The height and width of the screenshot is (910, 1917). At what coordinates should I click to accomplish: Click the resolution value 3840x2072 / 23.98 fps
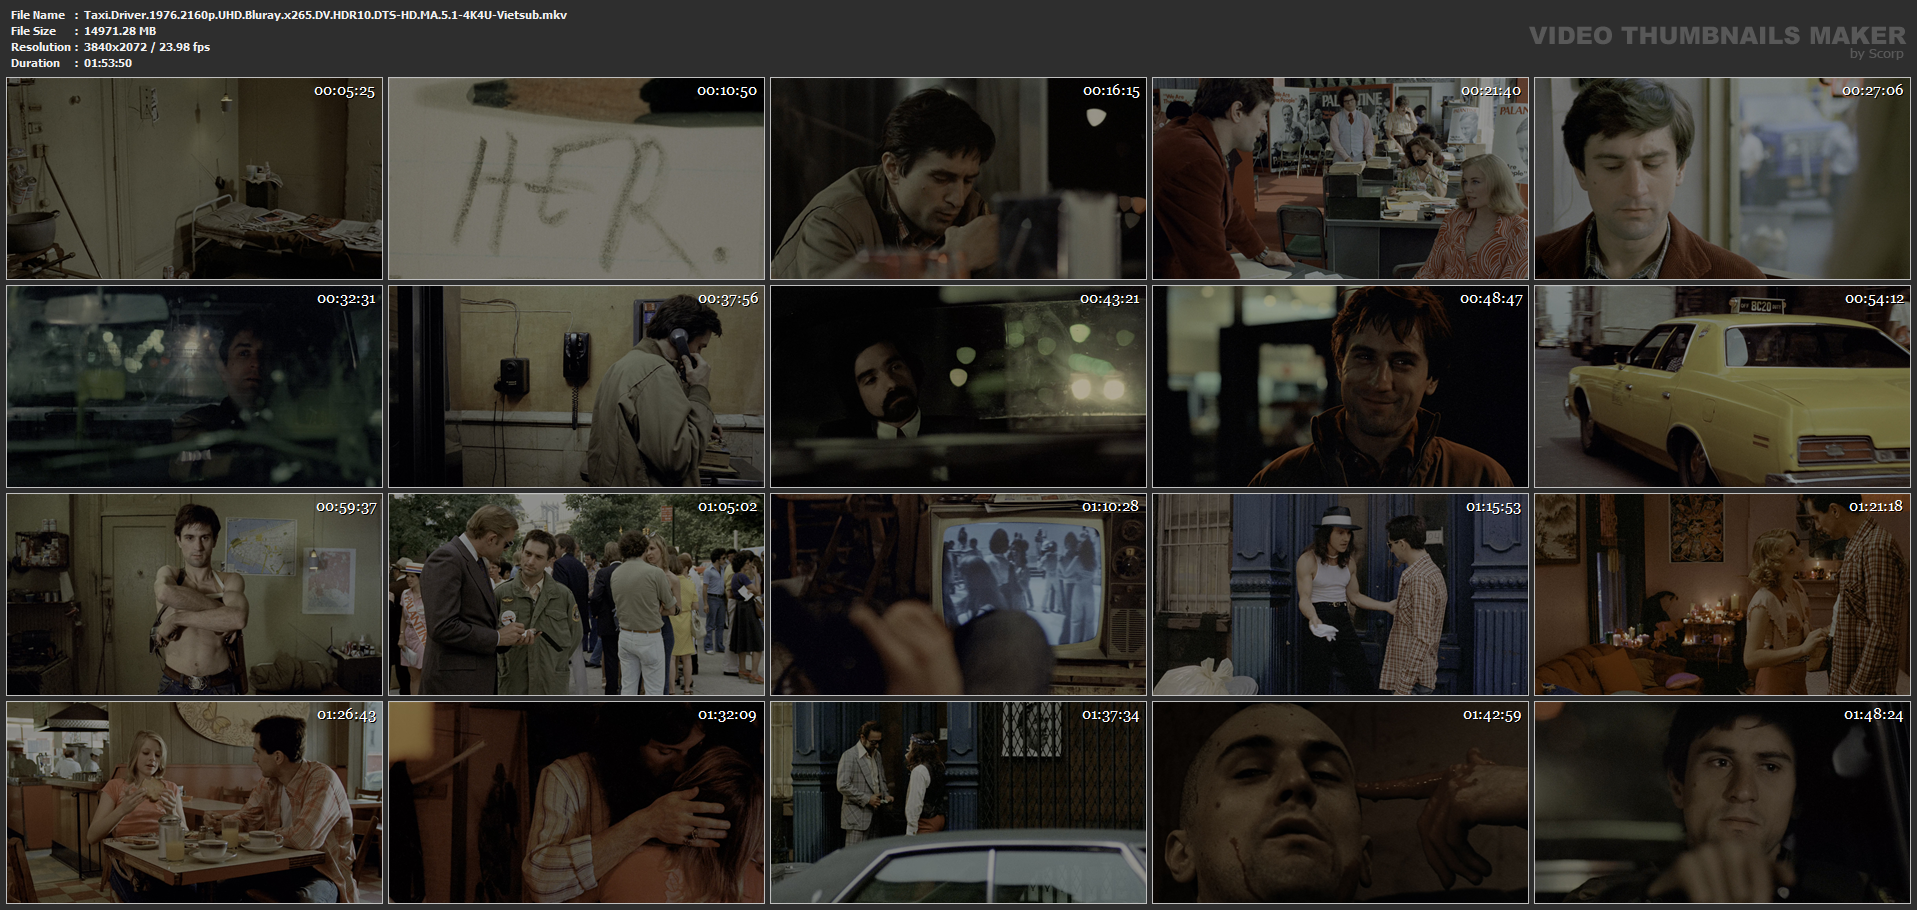(147, 47)
